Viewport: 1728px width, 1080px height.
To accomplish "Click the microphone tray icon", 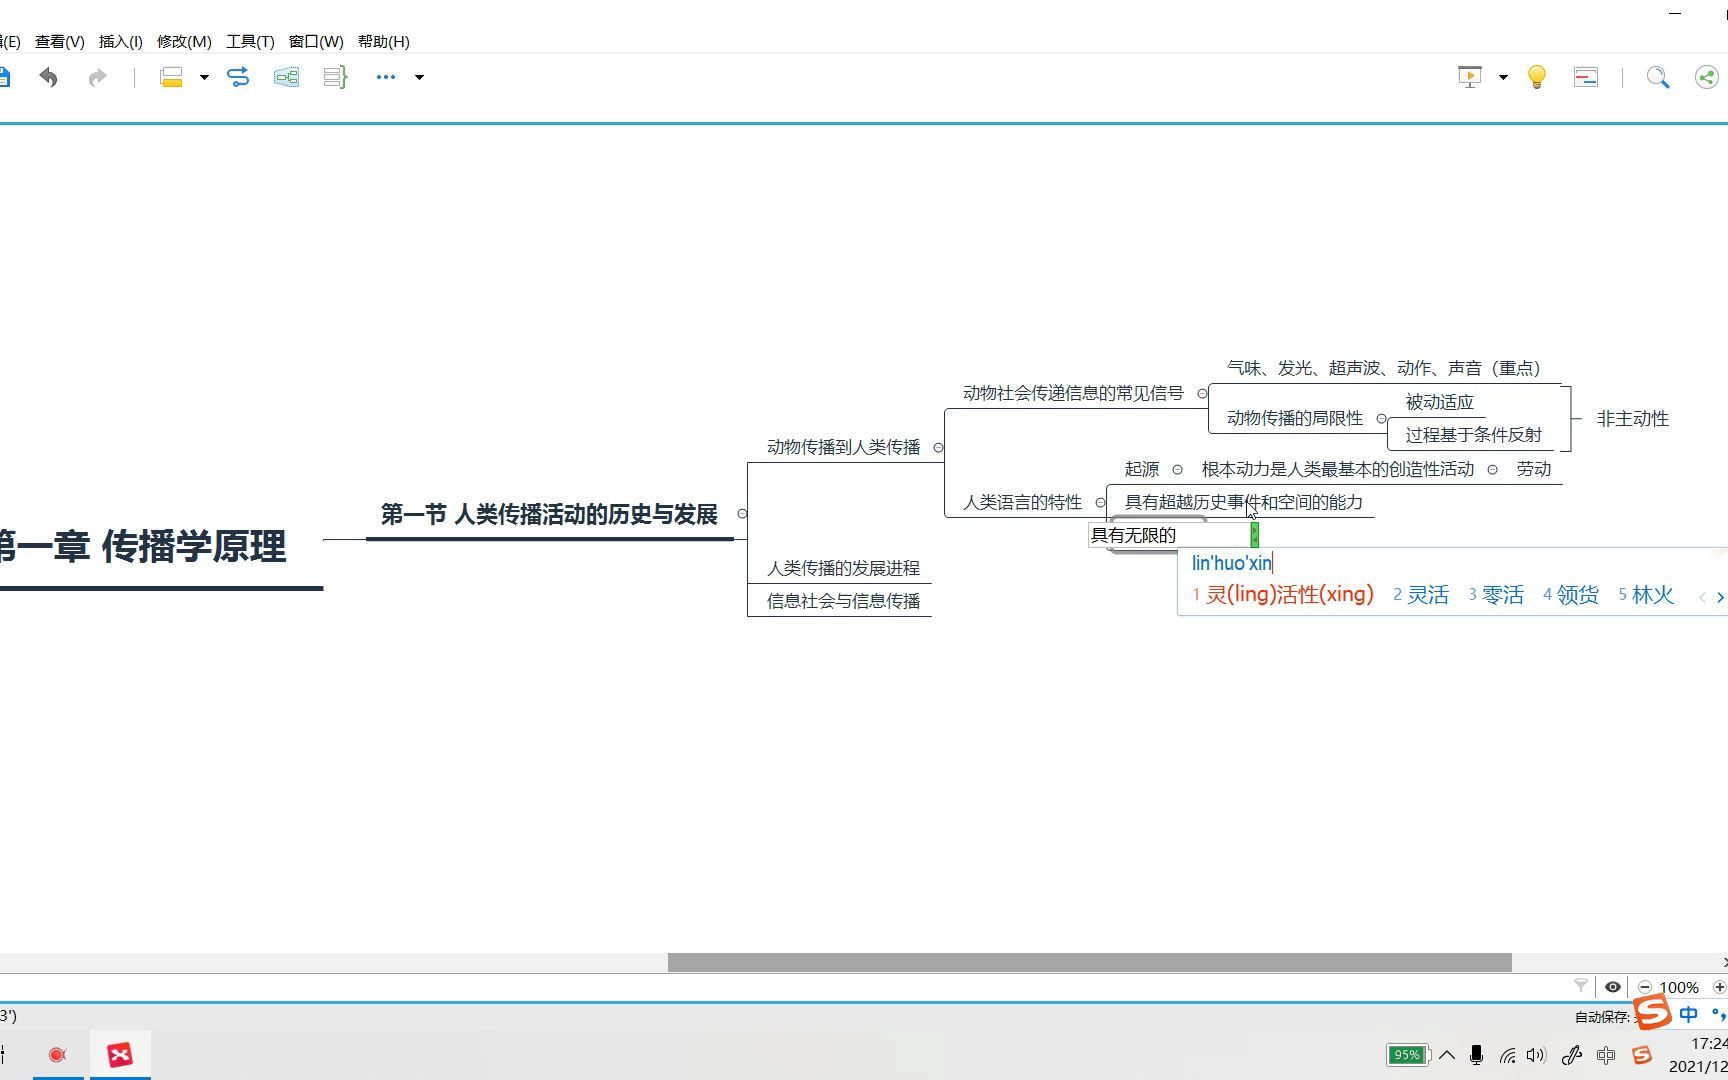I will [1477, 1055].
